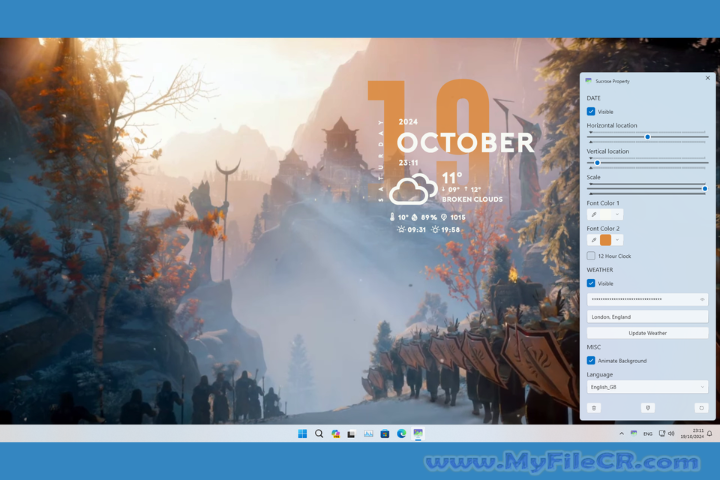This screenshot has height=480, width=720.
Task: Uncheck the DATE Visible checkbox
Action: [x=591, y=112]
